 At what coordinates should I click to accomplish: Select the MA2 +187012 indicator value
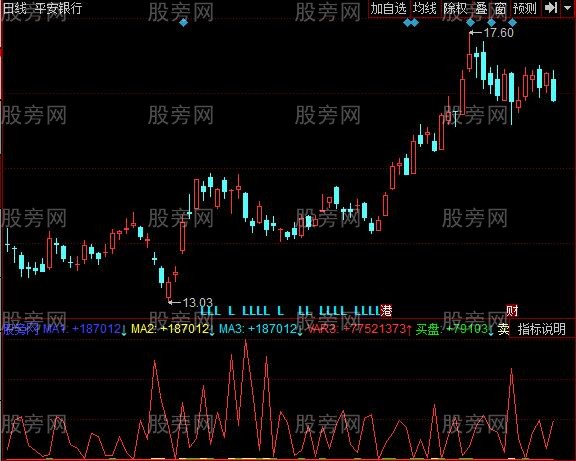click(173, 328)
